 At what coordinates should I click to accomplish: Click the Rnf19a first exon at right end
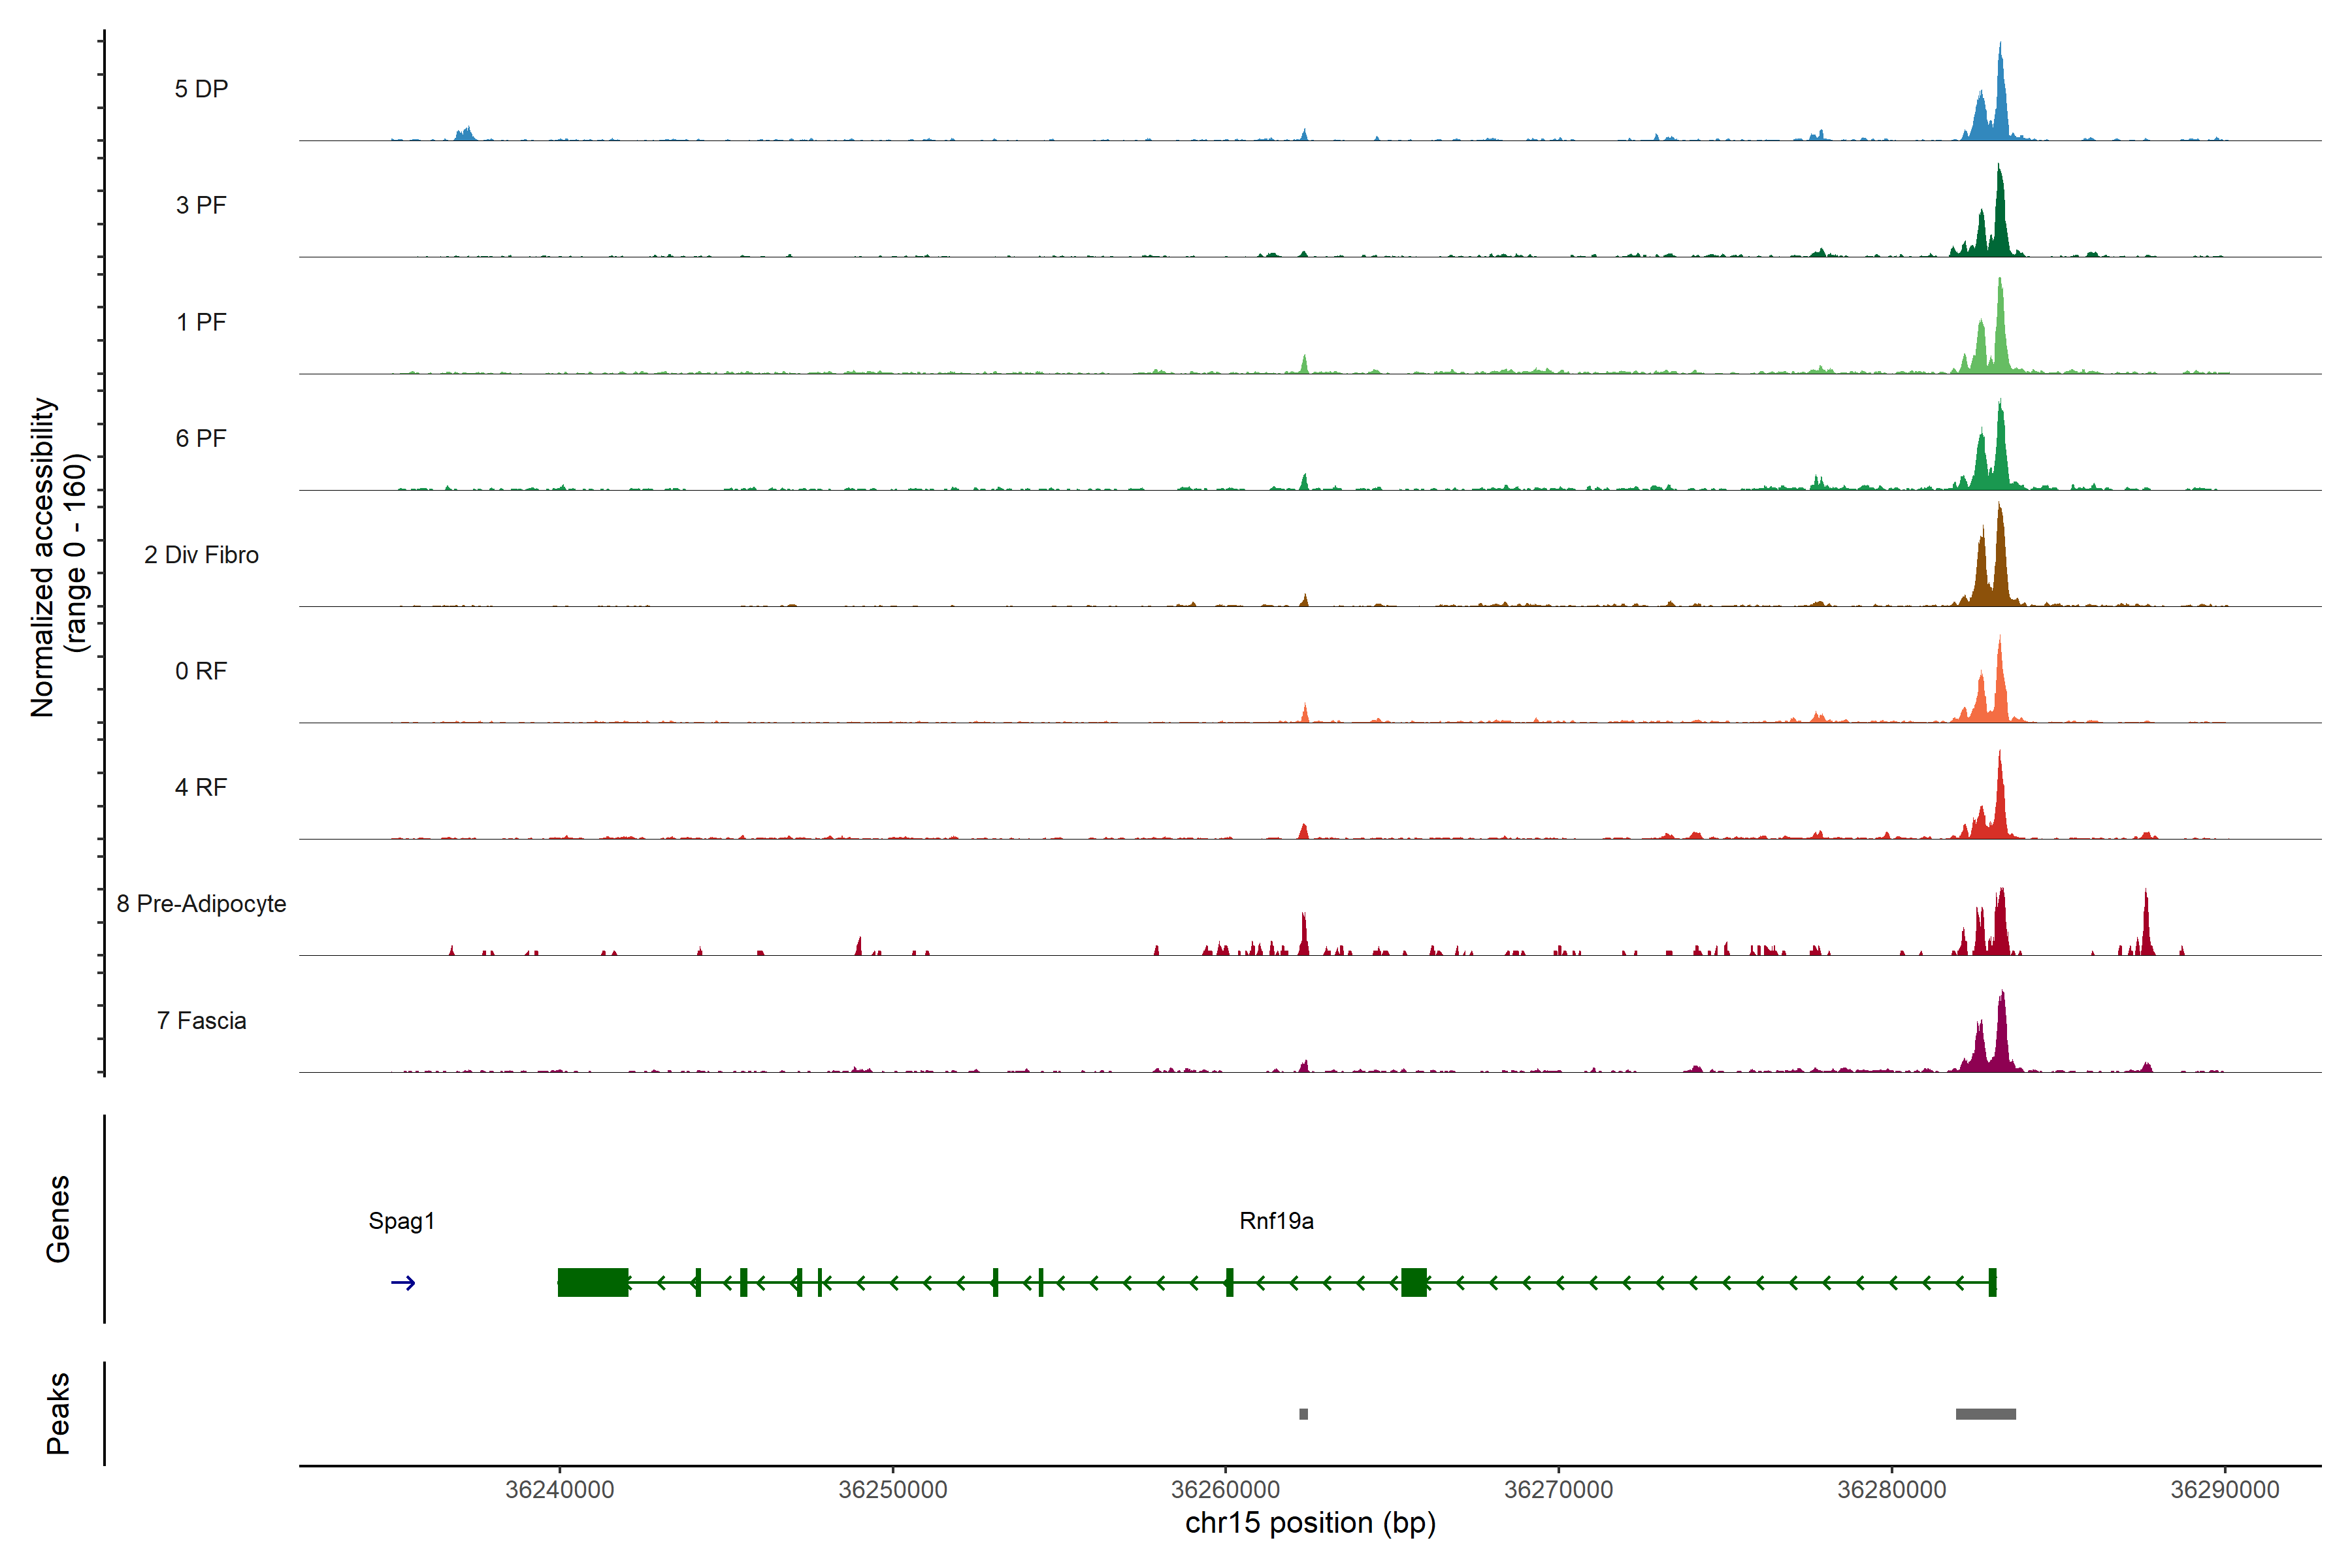point(1992,1282)
